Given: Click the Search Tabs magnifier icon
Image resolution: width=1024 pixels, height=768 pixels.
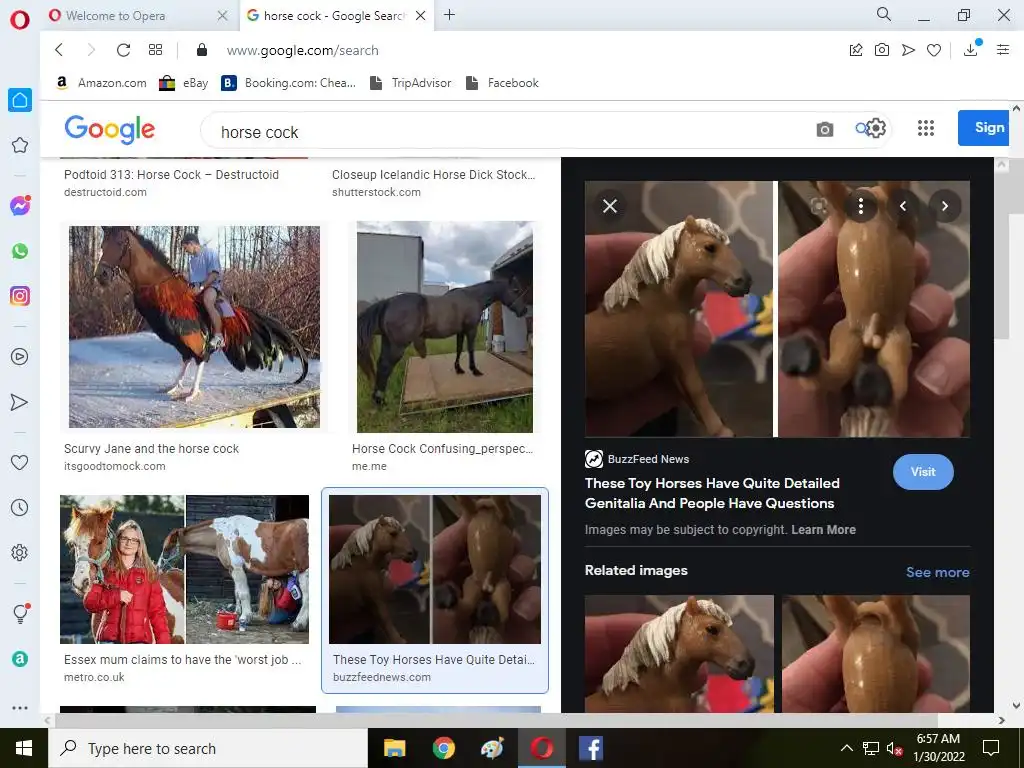Looking at the screenshot, I should coord(884,14).
